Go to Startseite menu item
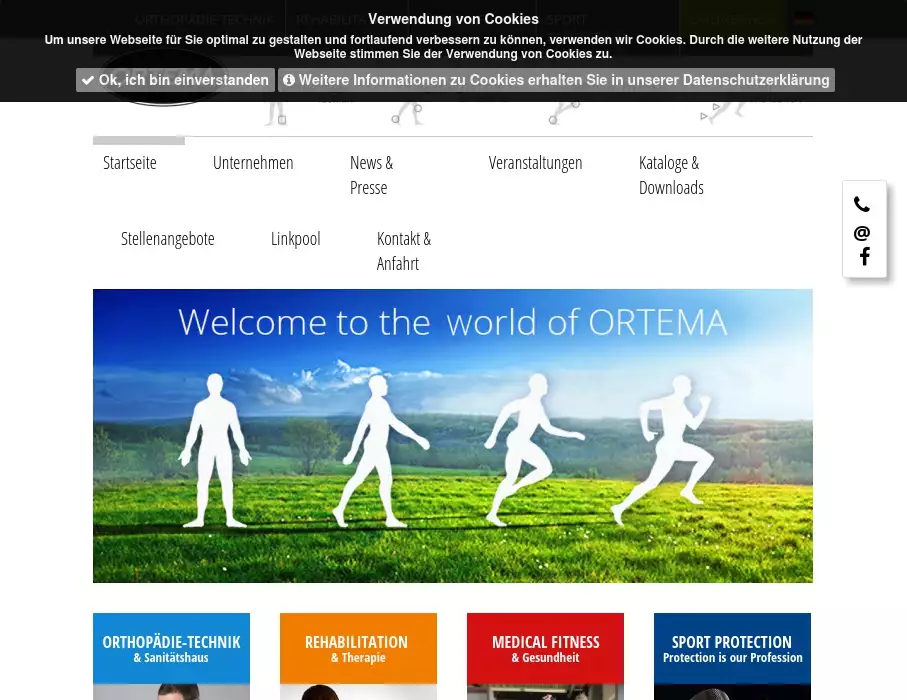Viewport: 907px width, 700px height. click(130, 163)
